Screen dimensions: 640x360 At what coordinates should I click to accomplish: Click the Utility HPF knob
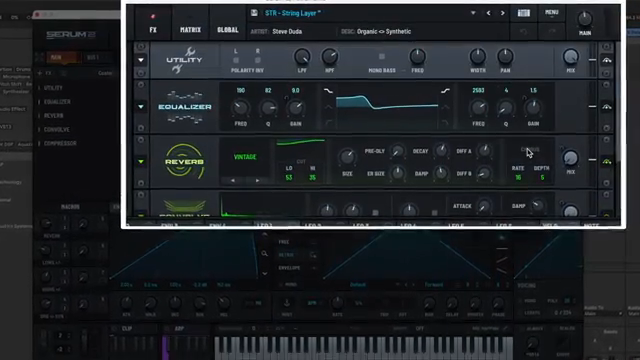(329, 57)
